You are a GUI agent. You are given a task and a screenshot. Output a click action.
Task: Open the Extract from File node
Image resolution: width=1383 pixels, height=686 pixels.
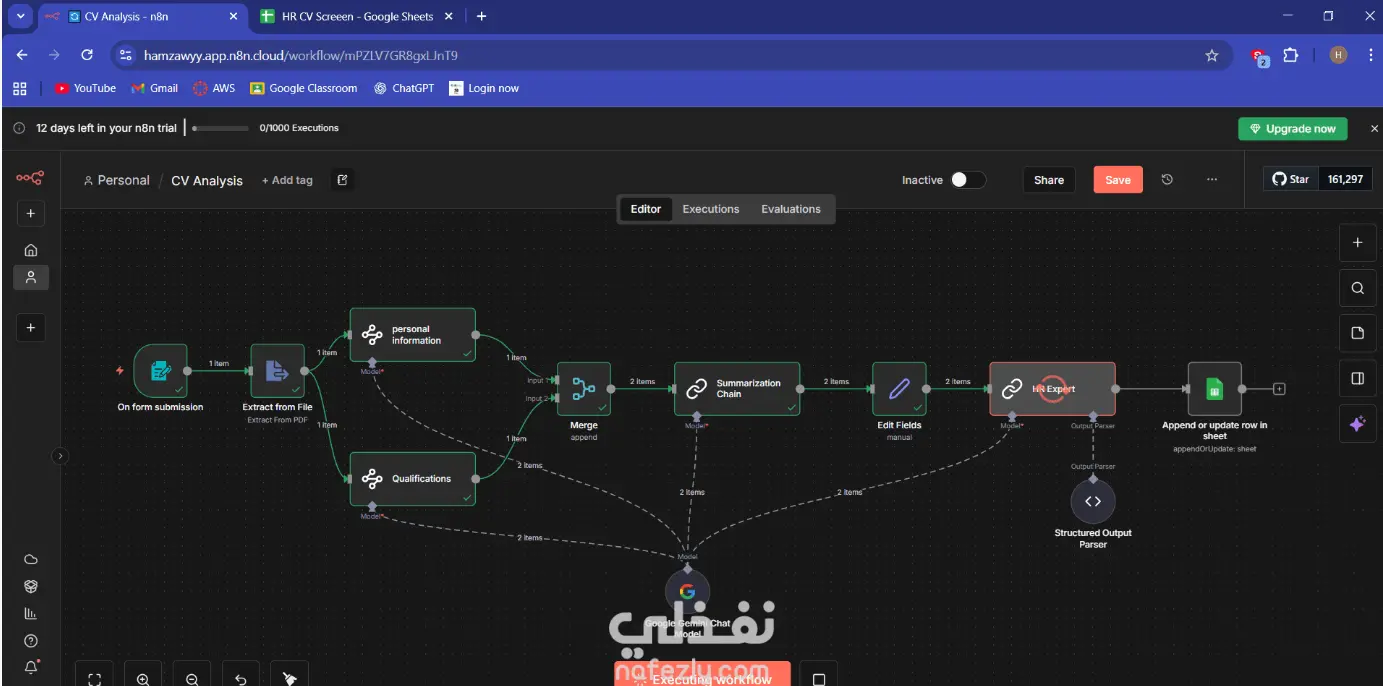[277, 371]
